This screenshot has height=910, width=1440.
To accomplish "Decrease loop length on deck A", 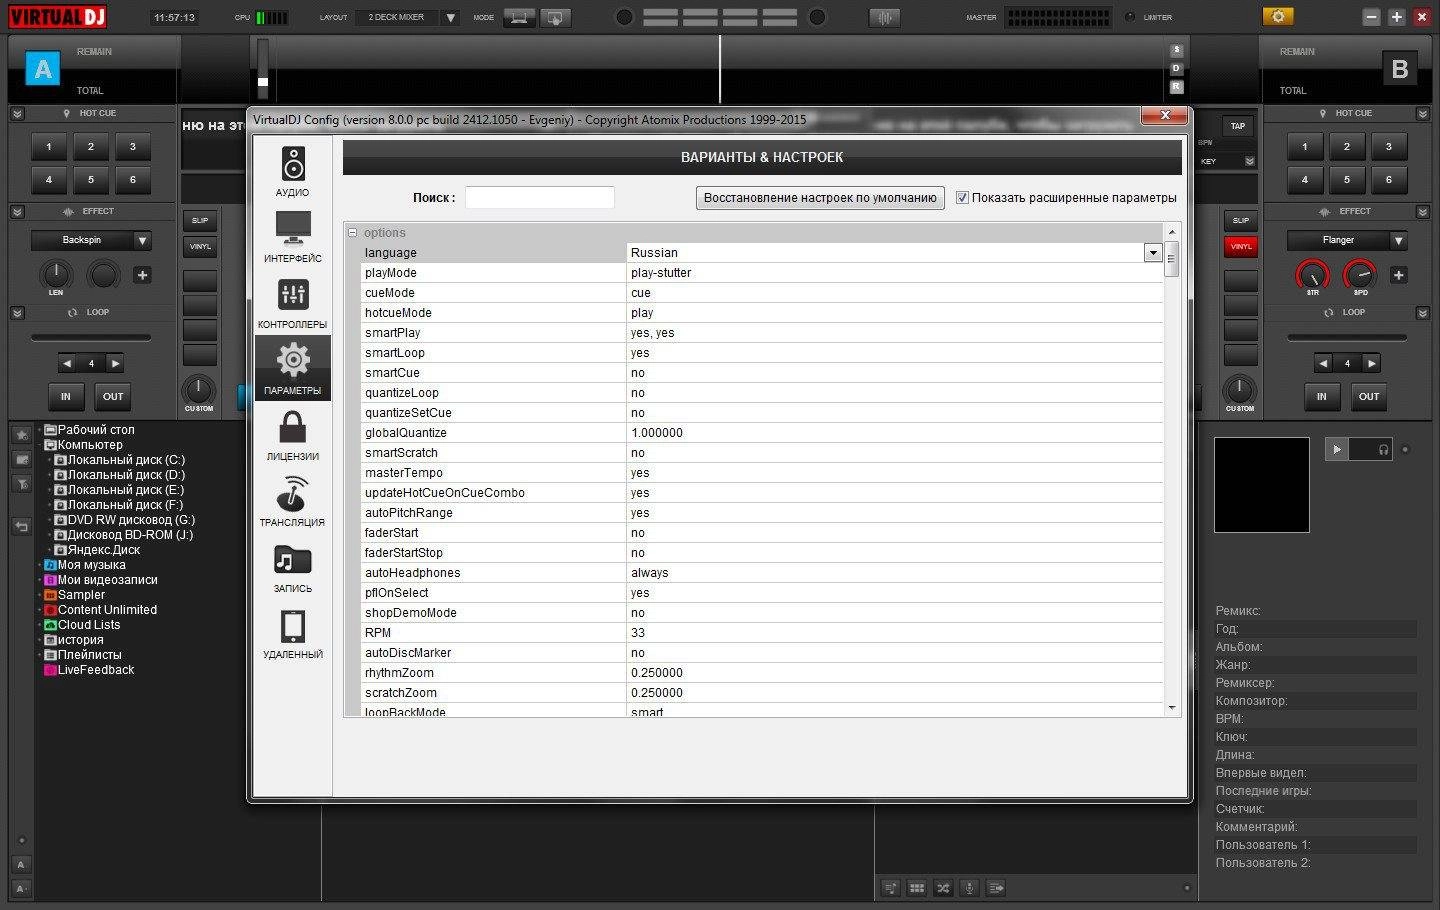I will [x=67, y=364].
